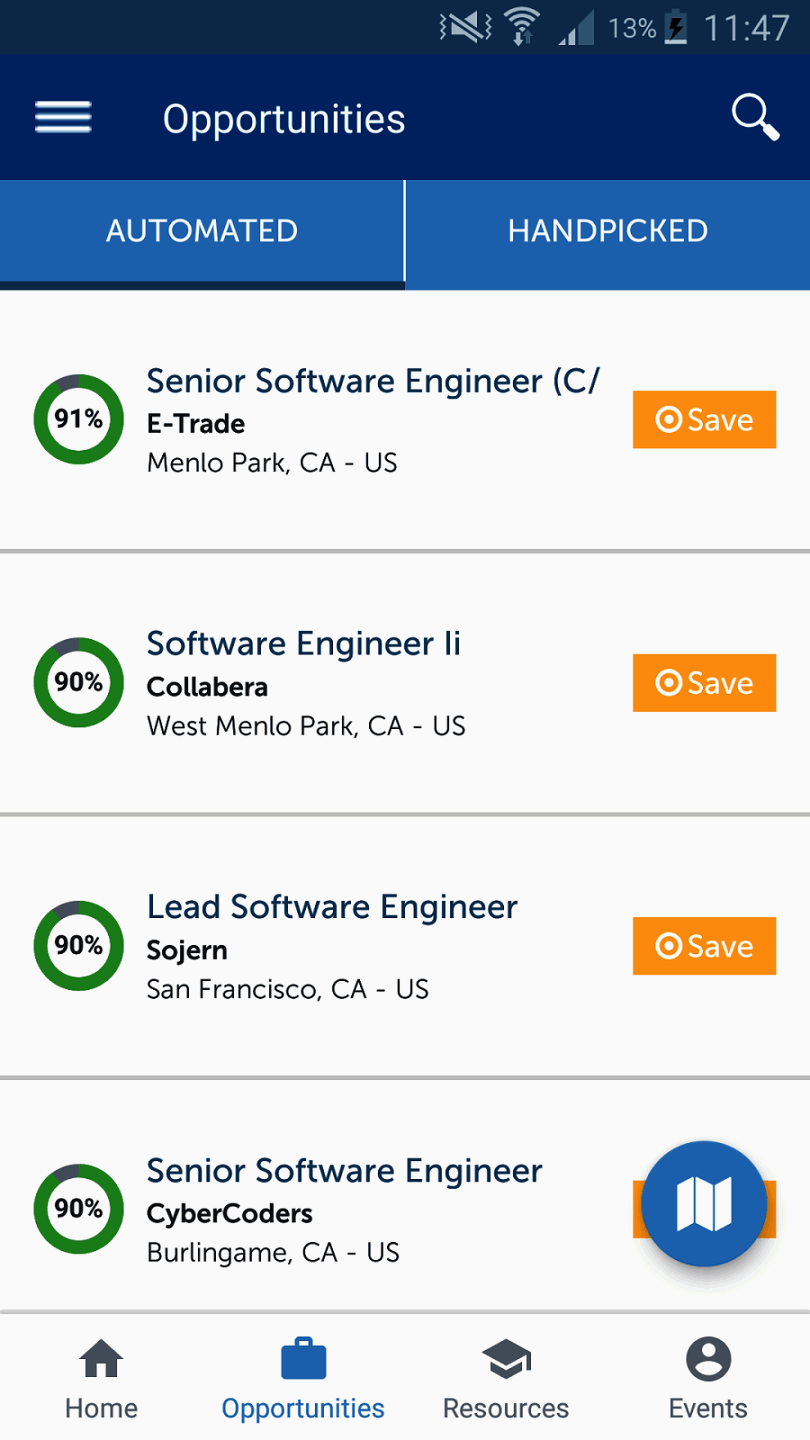Save the Sojern Lead Software Engineer job
Screen dimensions: 810x1440
coord(704,946)
